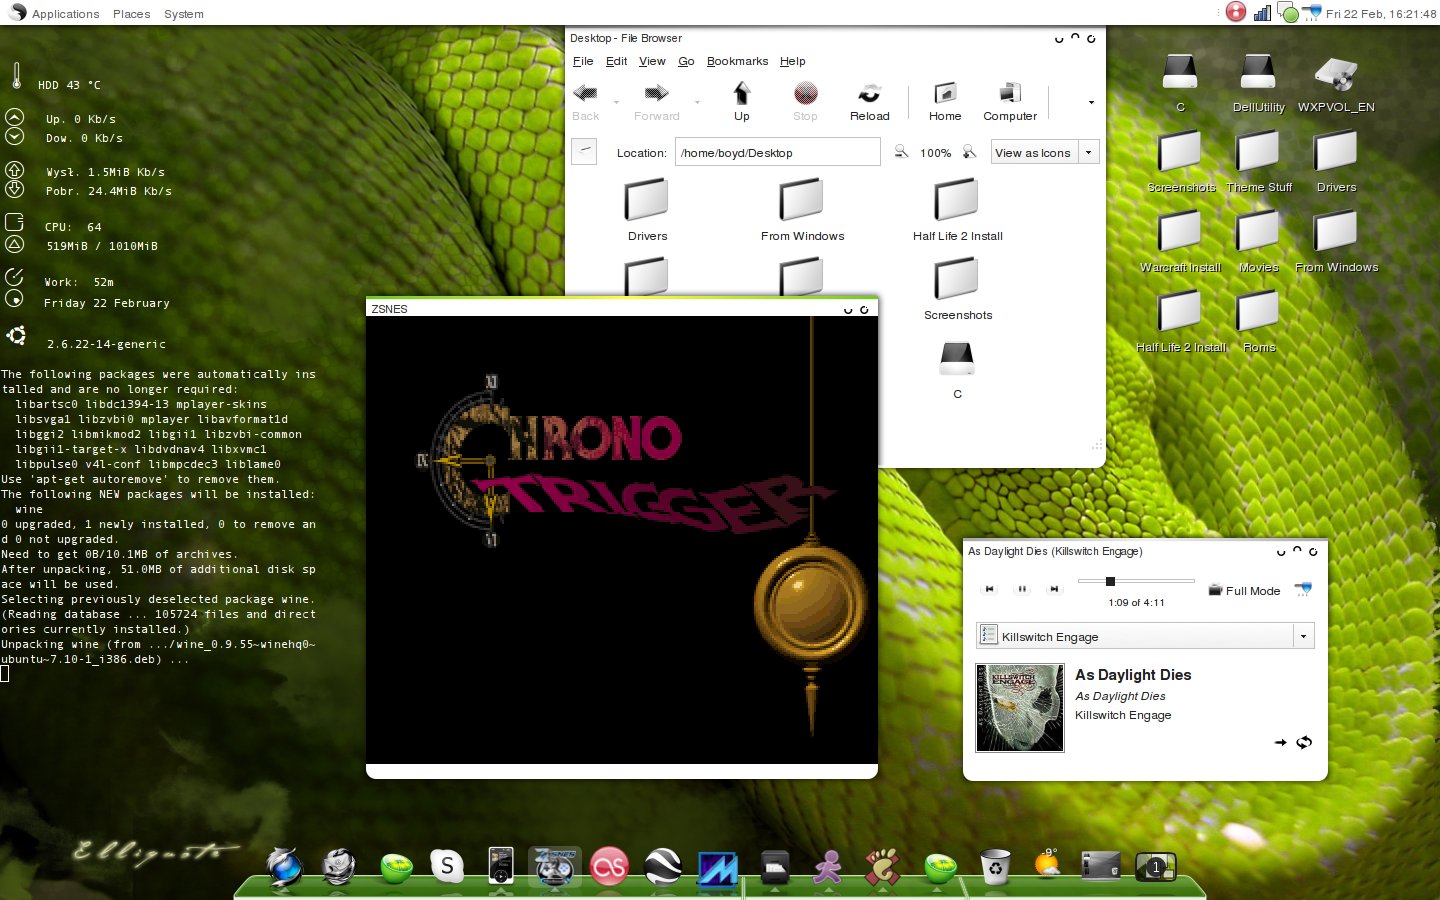Select the C drive icon in File Browser
This screenshot has width=1440, height=900.
click(957, 369)
